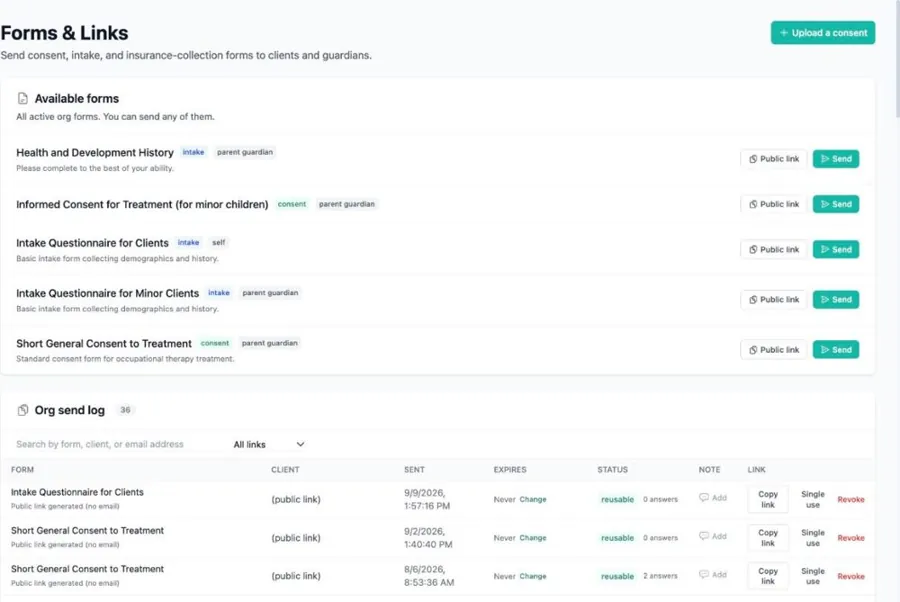This screenshot has height=602, width=900.
Task: Copy link for the 9/2/2026 consent row
Action: click(x=767, y=538)
